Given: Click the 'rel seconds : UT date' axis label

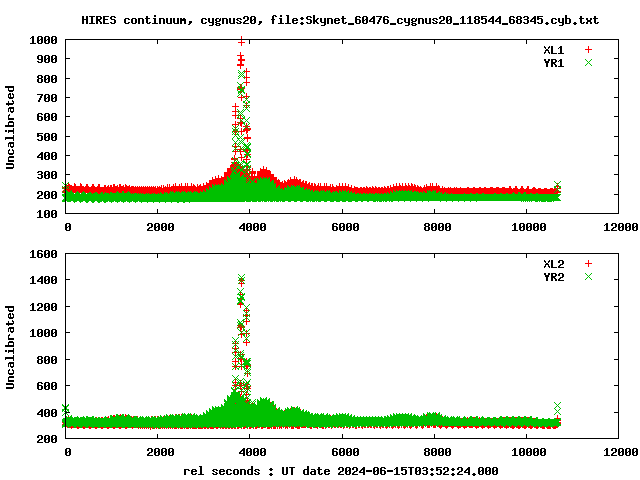Looking at the screenshot, I should click(341, 471).
